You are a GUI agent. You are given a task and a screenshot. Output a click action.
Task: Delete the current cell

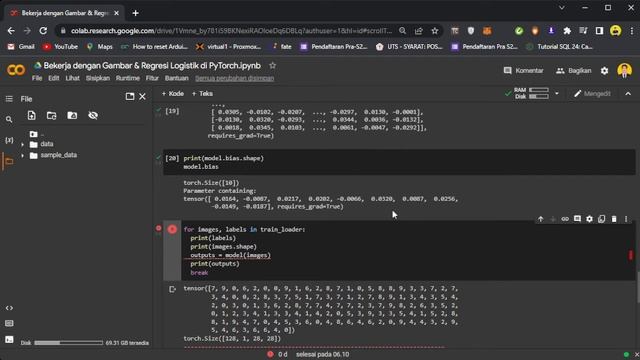pyautogui.click(x=614, y=219)
